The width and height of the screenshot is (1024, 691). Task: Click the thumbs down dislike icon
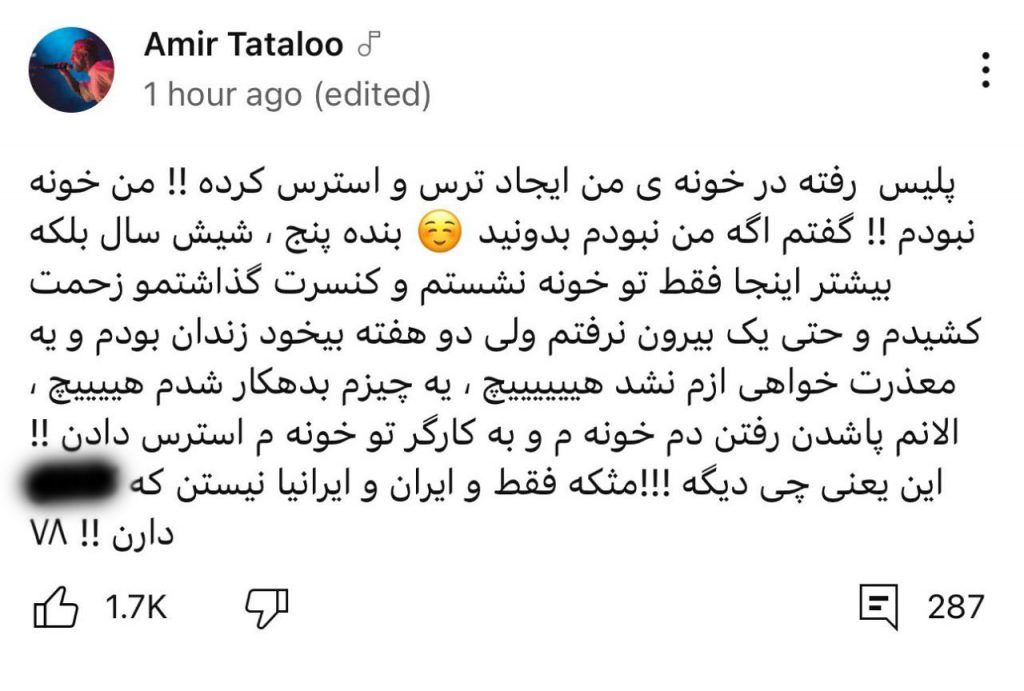(x=266, y=607)
